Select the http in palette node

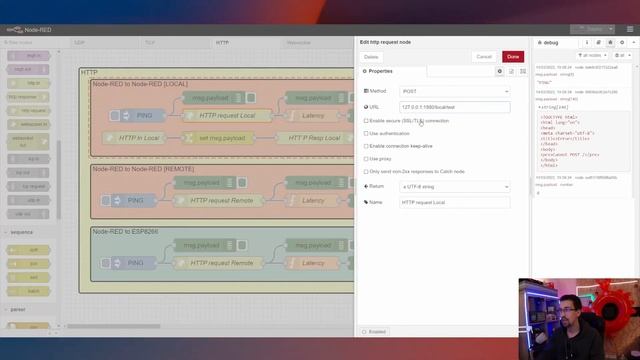[x=29, y=83]
